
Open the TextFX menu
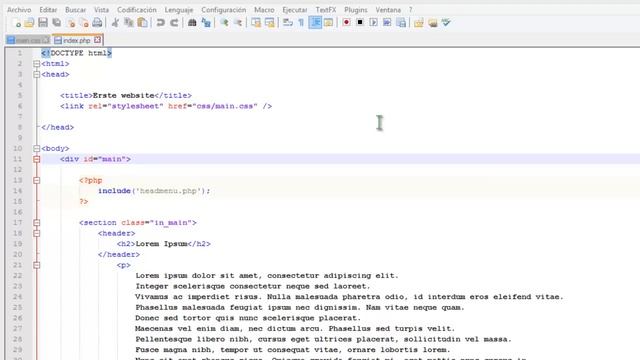tap(326, 9)
